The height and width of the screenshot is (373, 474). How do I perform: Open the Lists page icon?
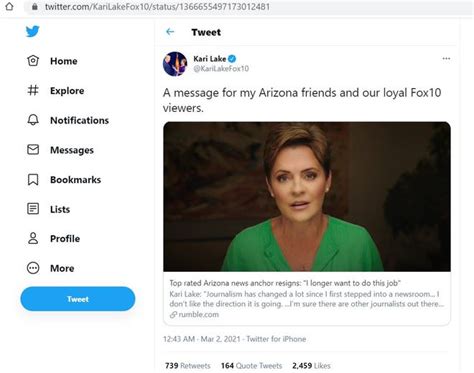pyautogui.click(x=33, y=209)
